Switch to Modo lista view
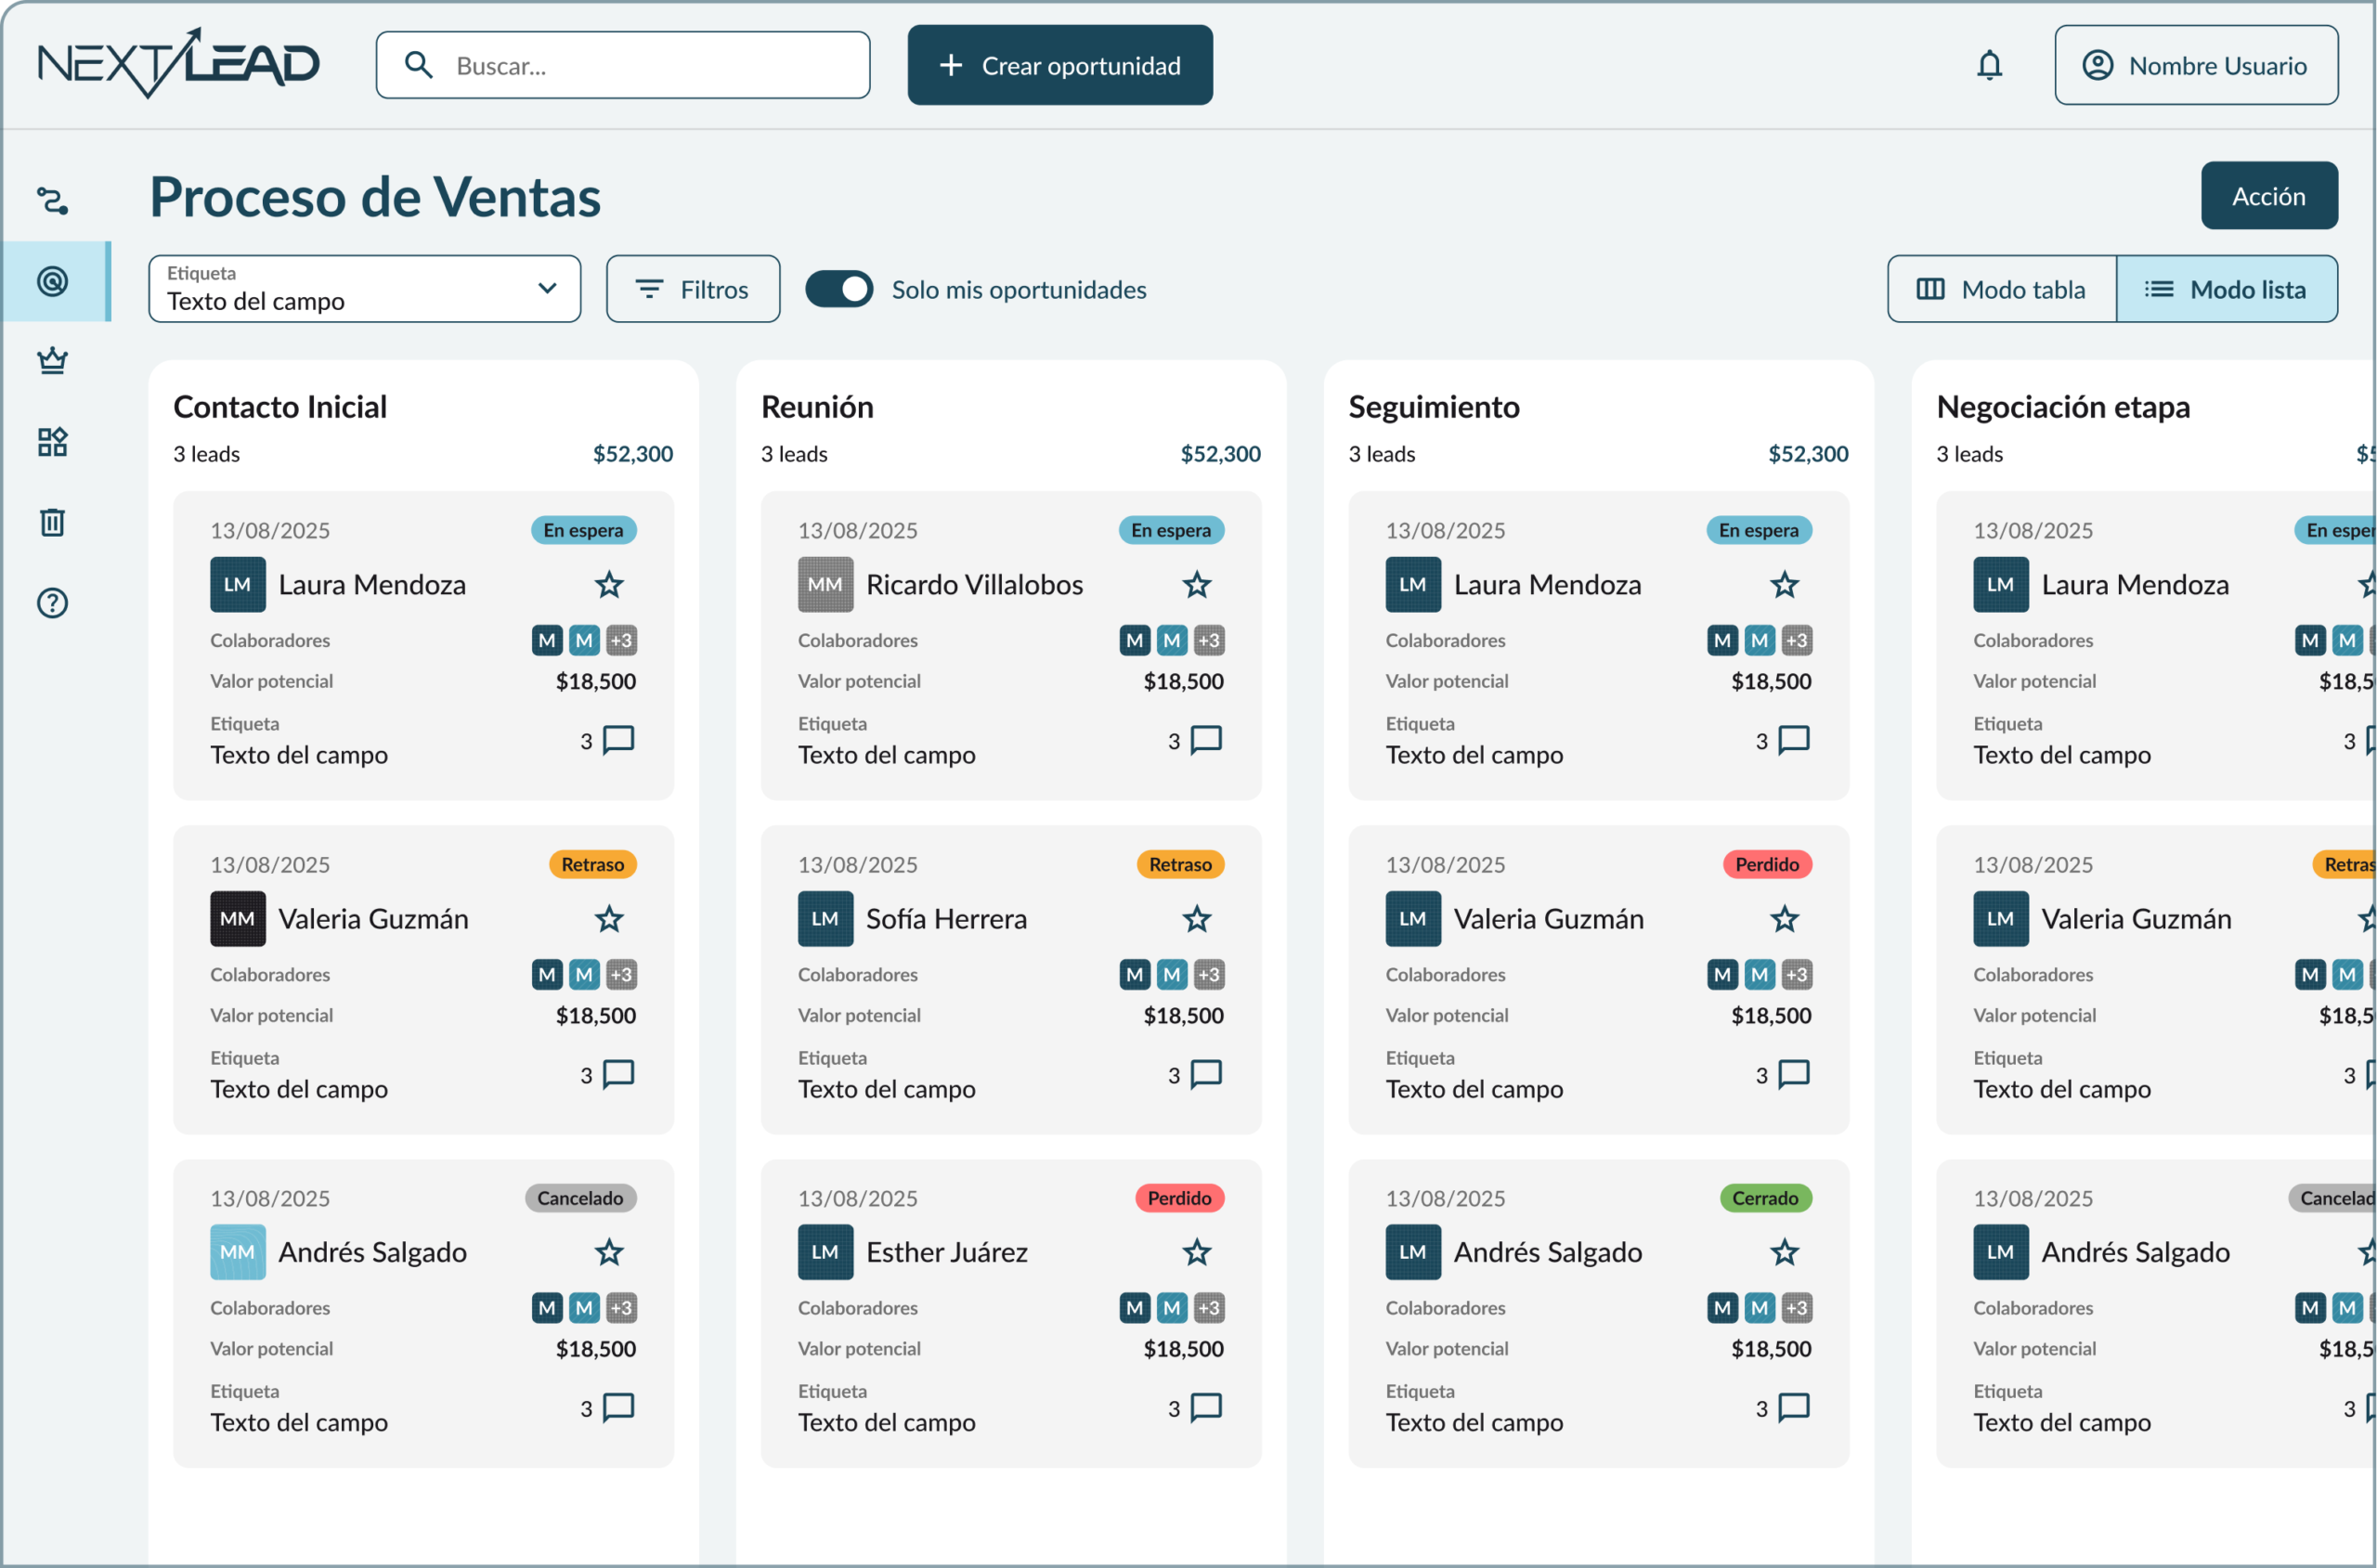The image size is (2377, 1568). 2228,289
